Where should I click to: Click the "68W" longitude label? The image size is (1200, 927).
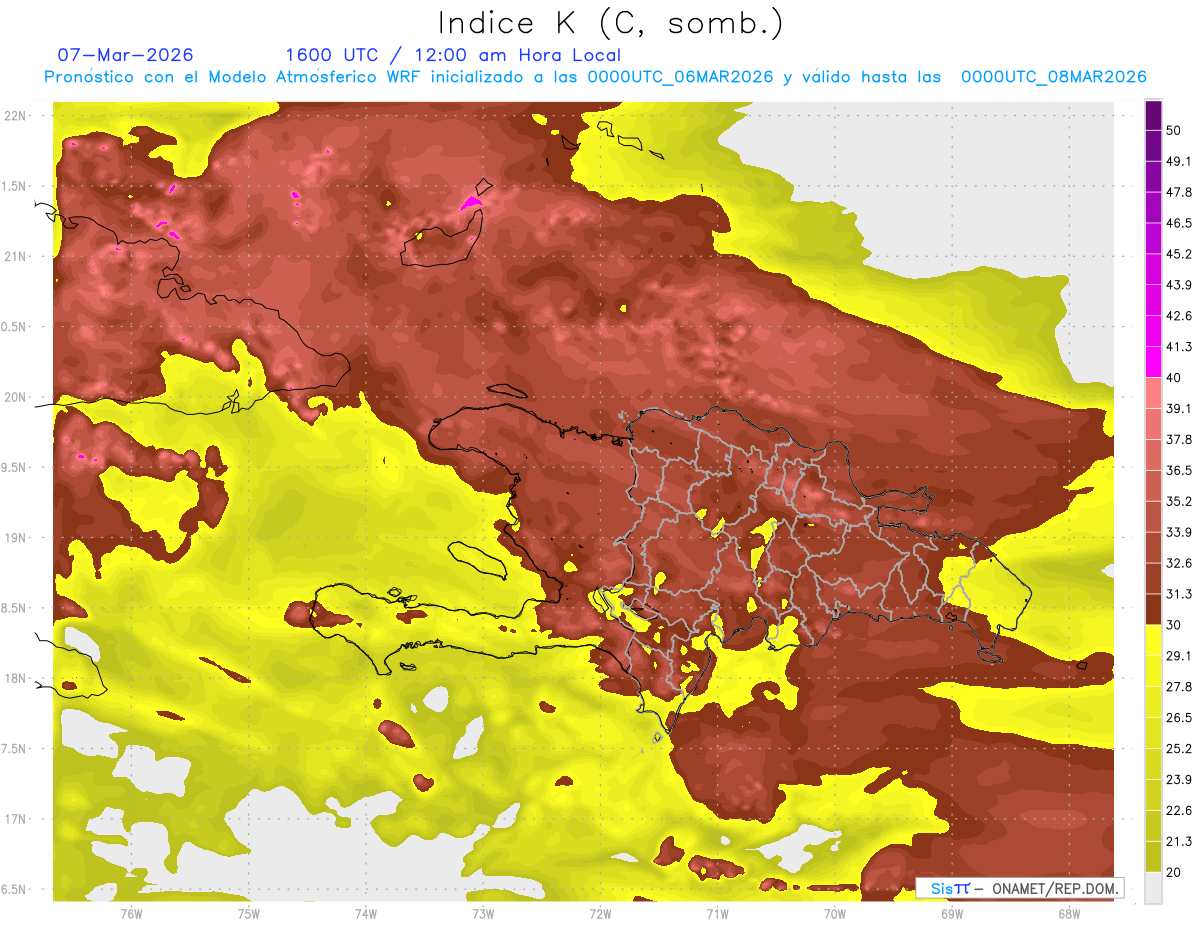[1069, 914]
